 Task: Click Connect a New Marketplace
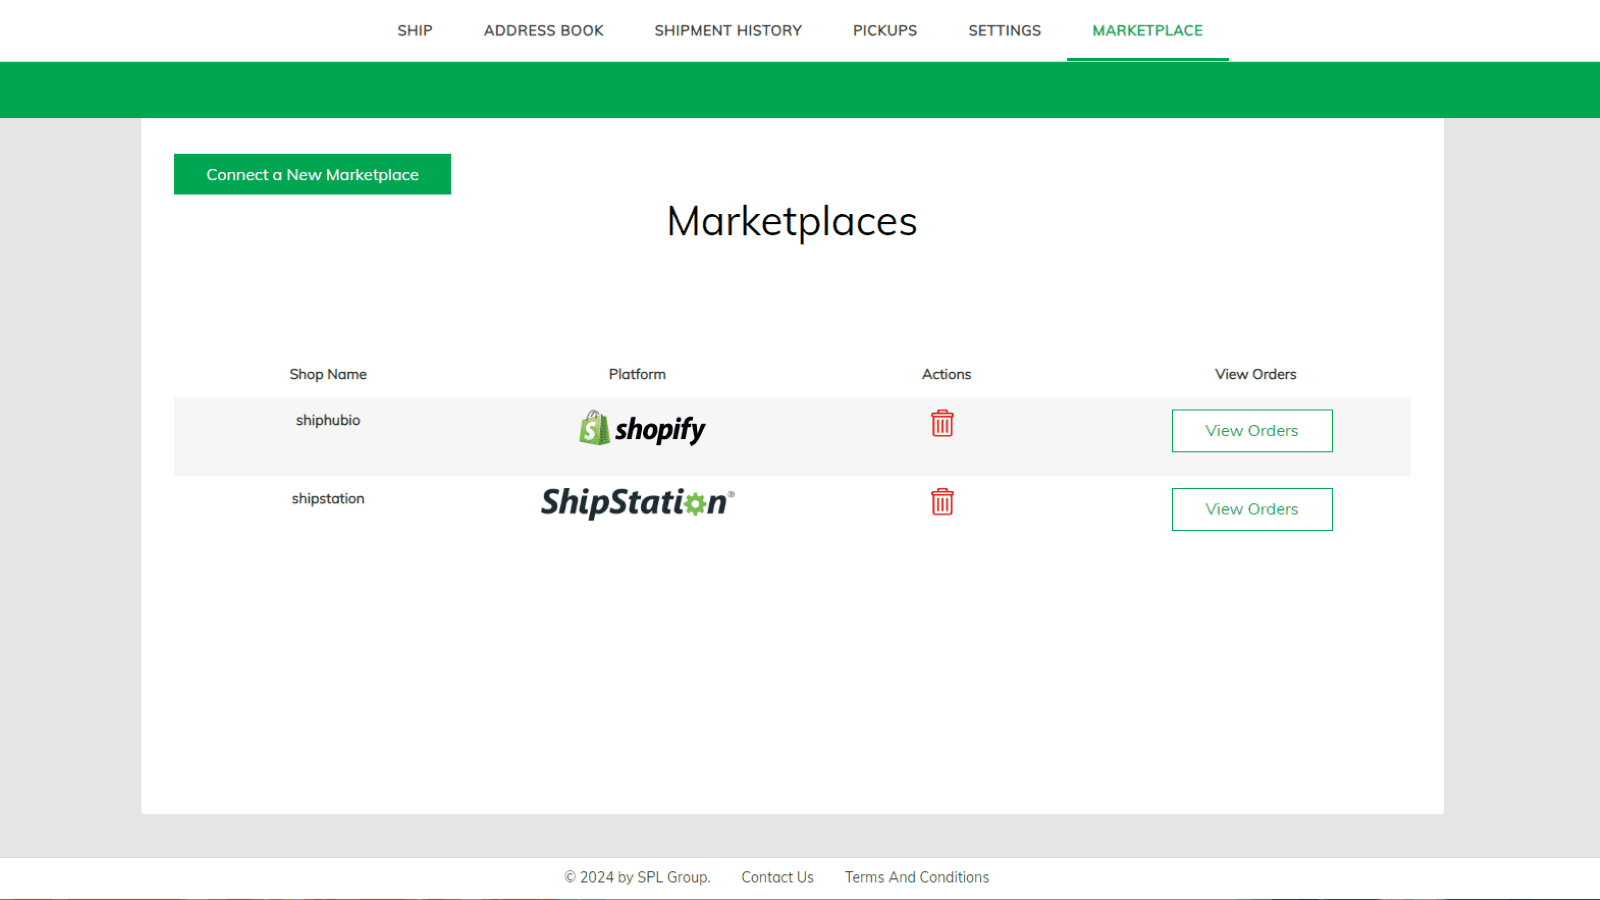[311, 174]
